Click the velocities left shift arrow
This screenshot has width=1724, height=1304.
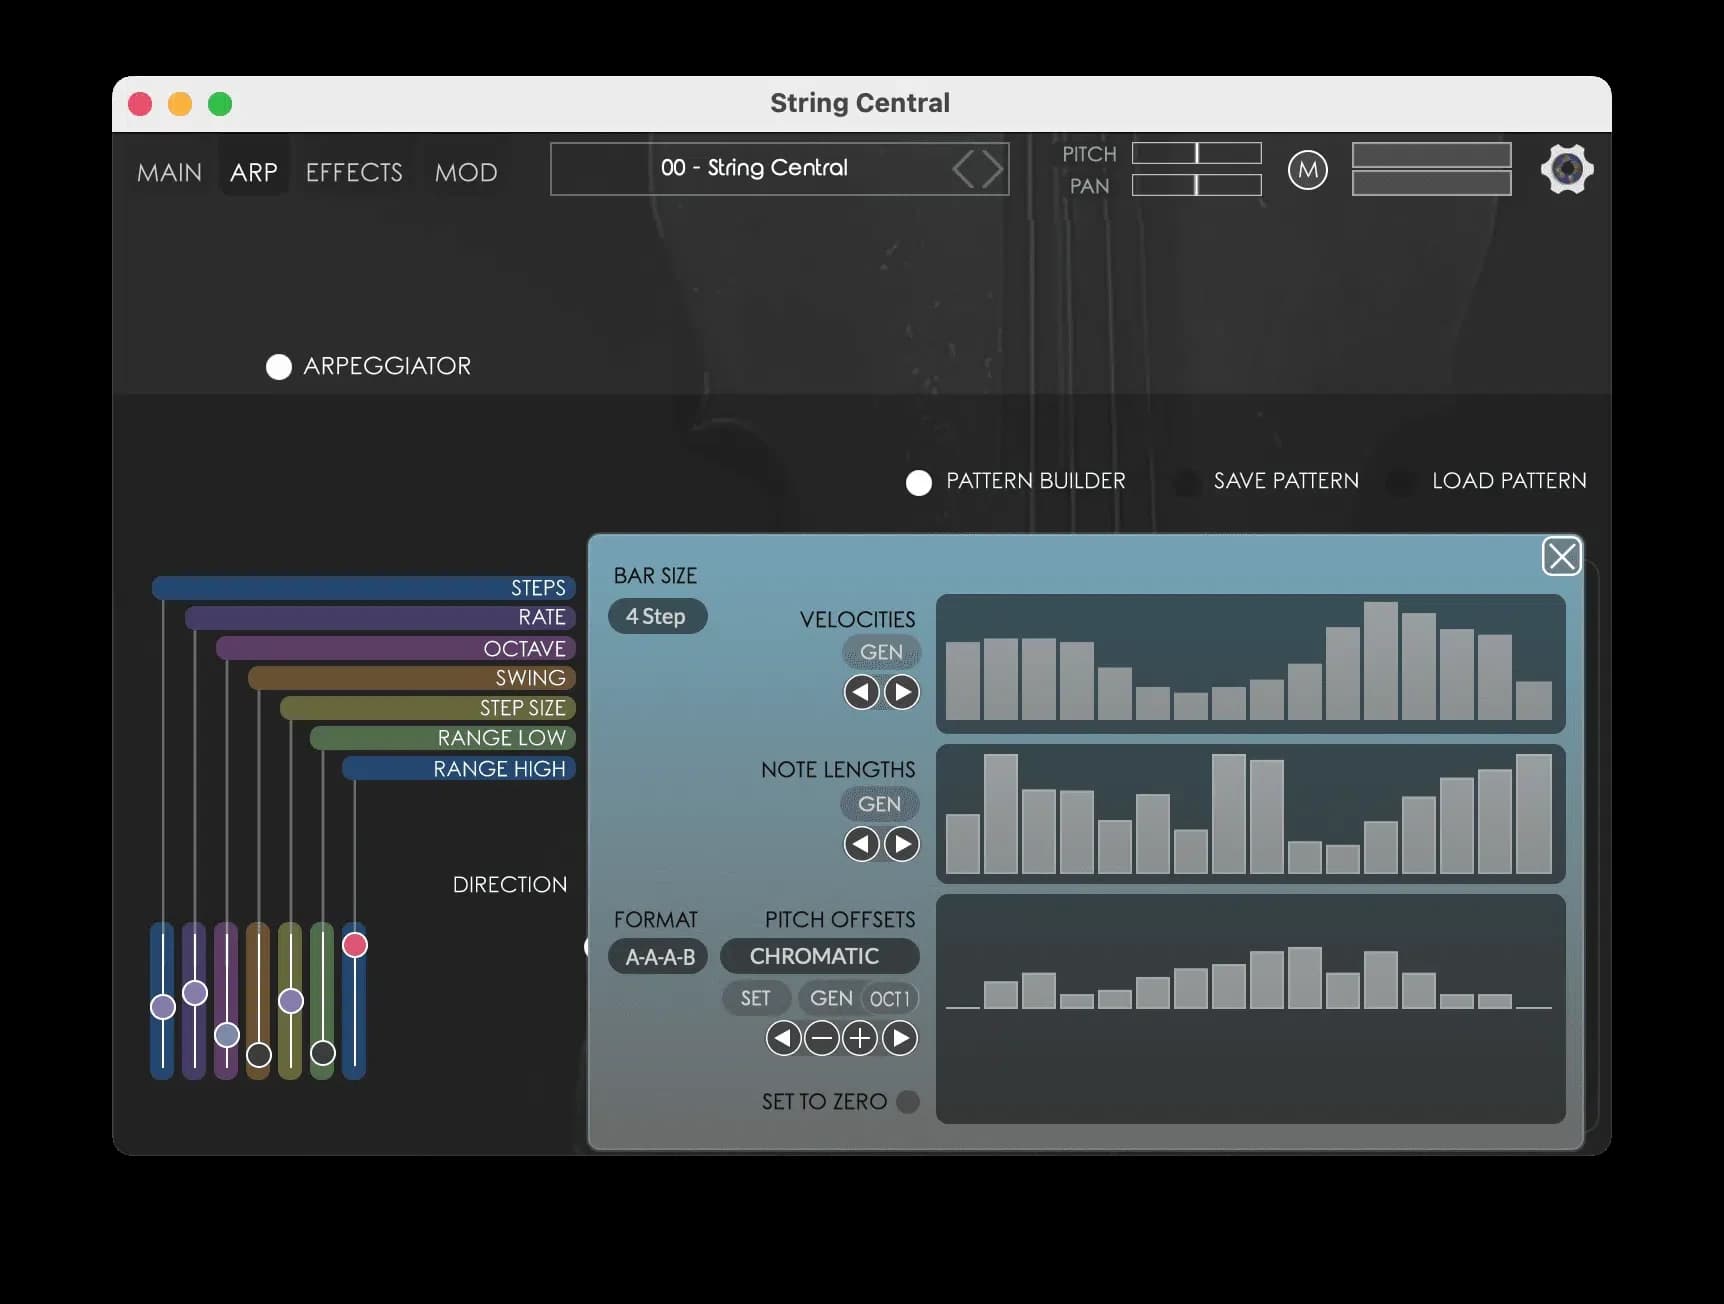(x=861, y=692)
